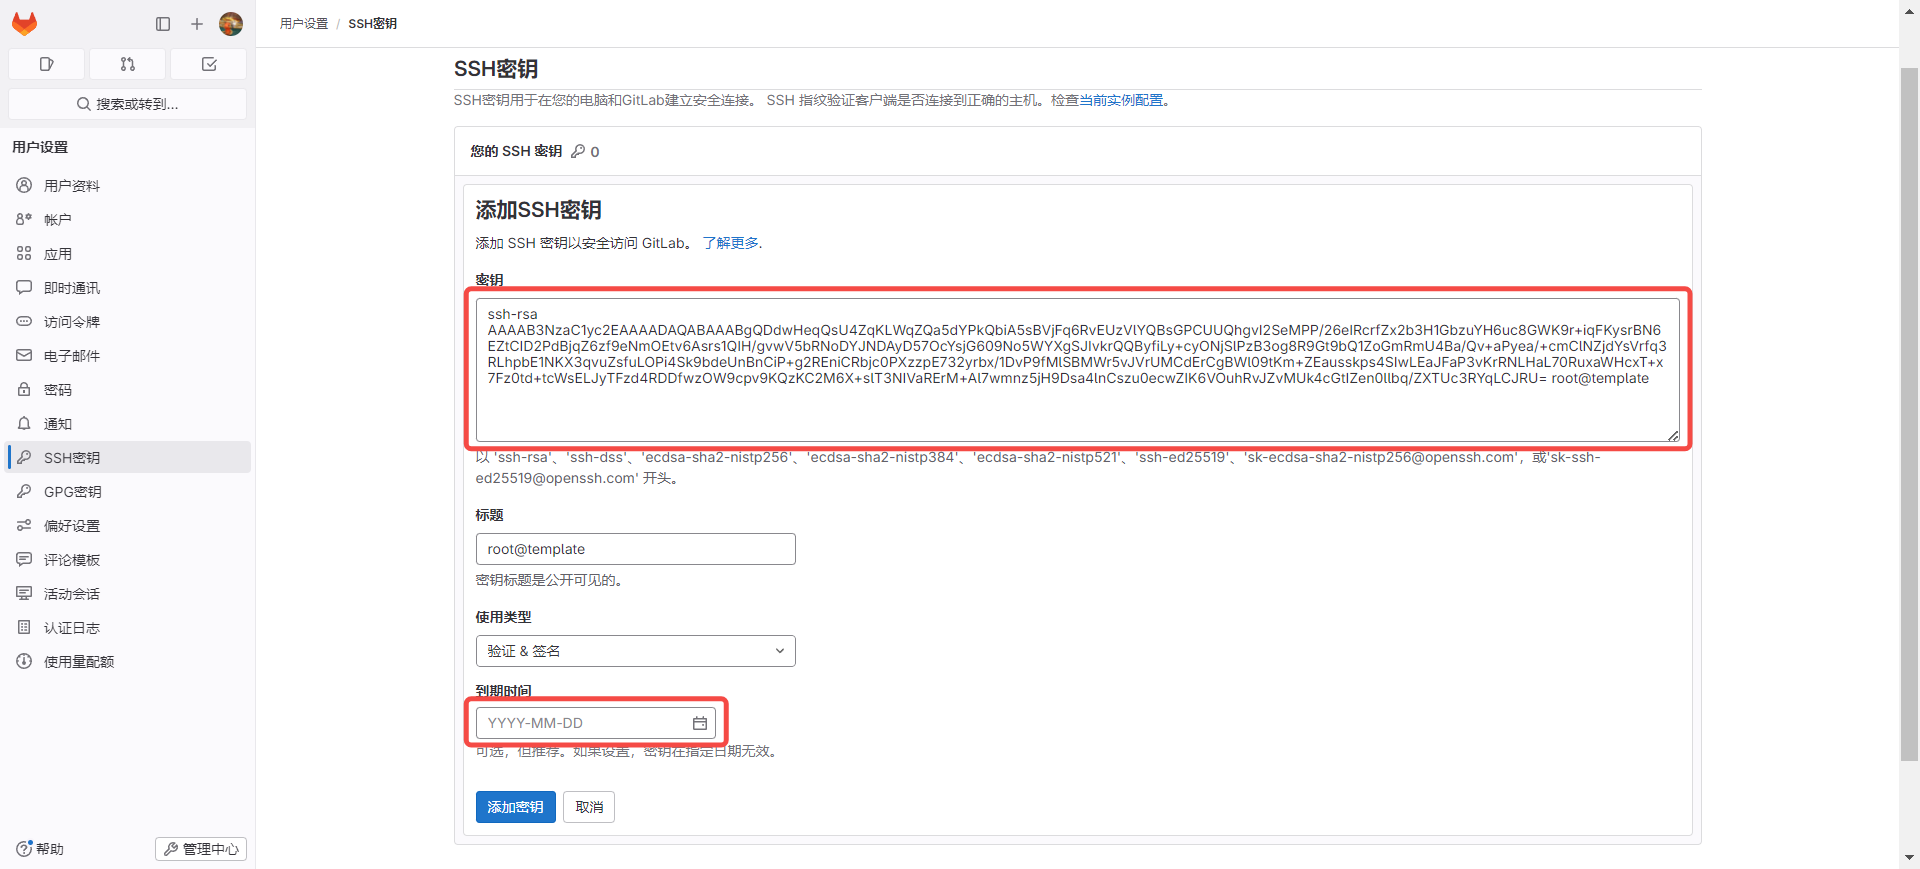Open 偏好设置 in sidebar
This screenshot has width=1920, height=869.
[72, 526]
